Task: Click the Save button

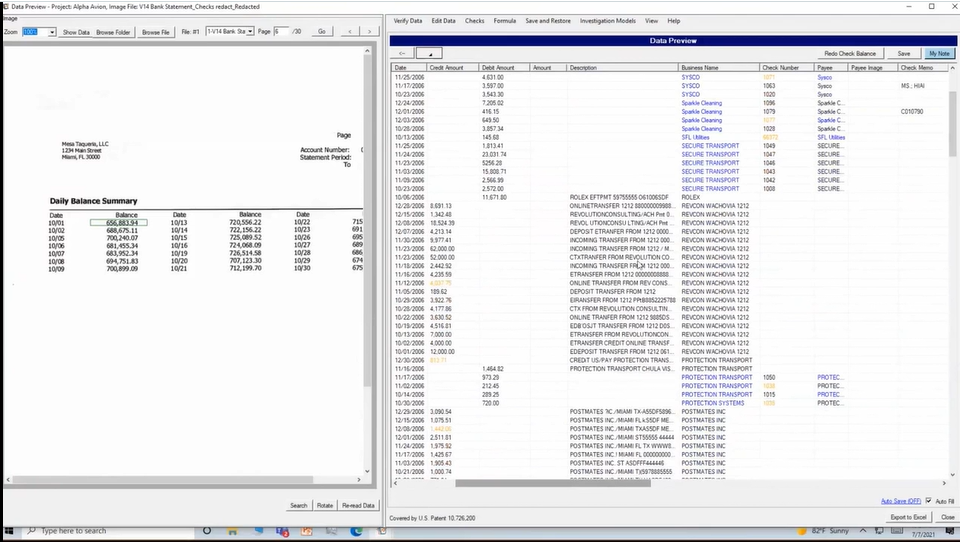Action: tap(904, 53)
